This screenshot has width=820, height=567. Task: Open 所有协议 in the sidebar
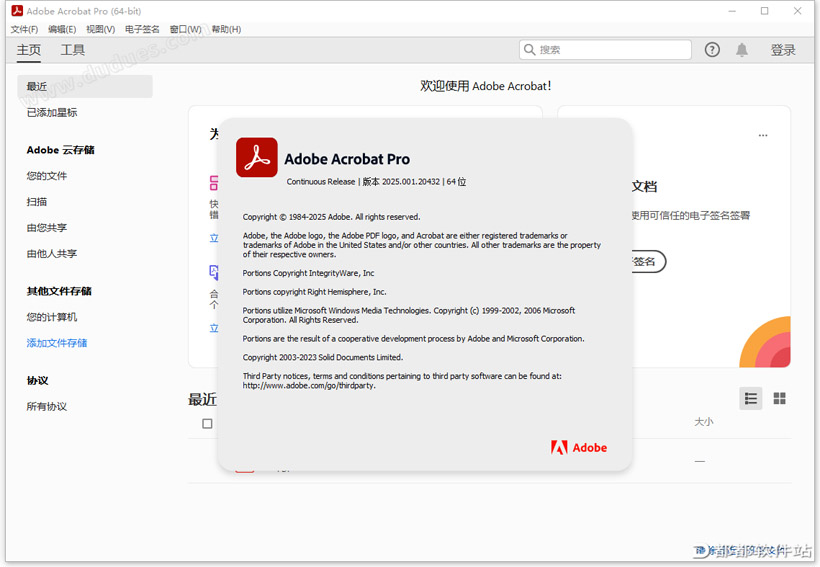[47, 406]
